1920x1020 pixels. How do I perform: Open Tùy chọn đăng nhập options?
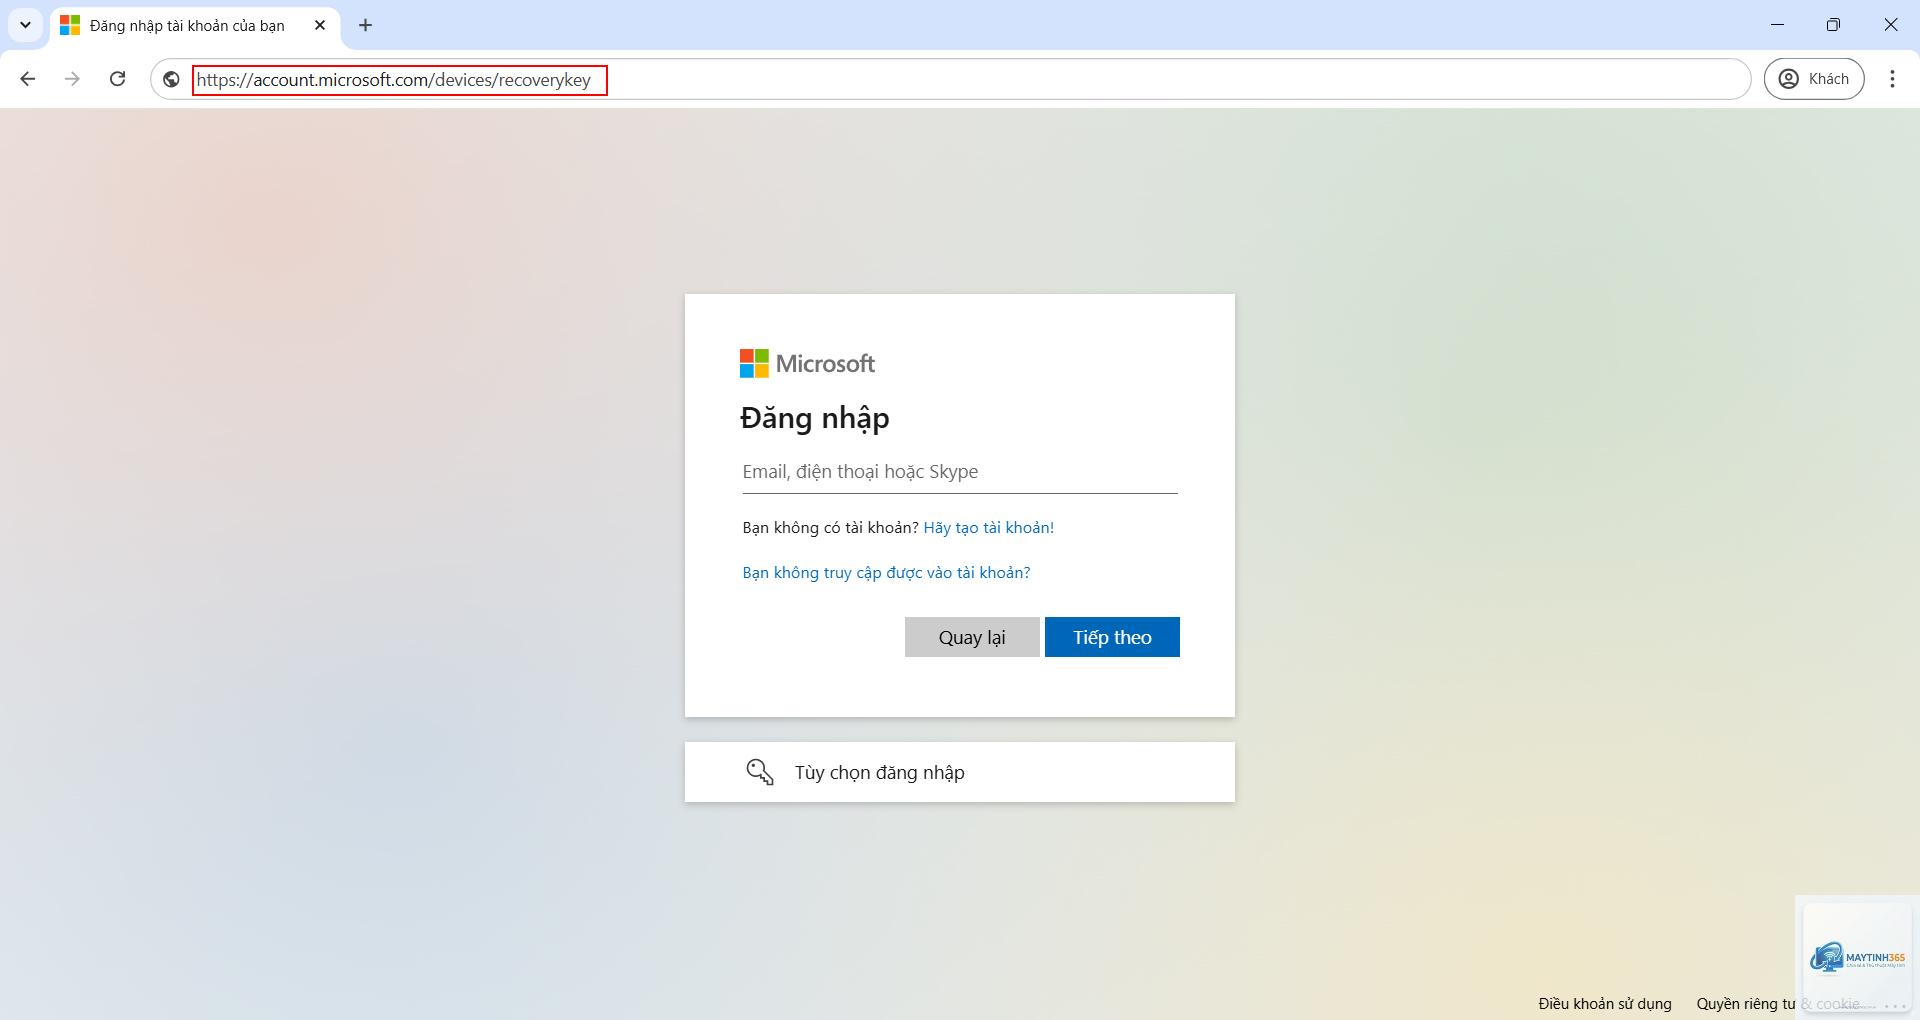click(x=960, y=772)
